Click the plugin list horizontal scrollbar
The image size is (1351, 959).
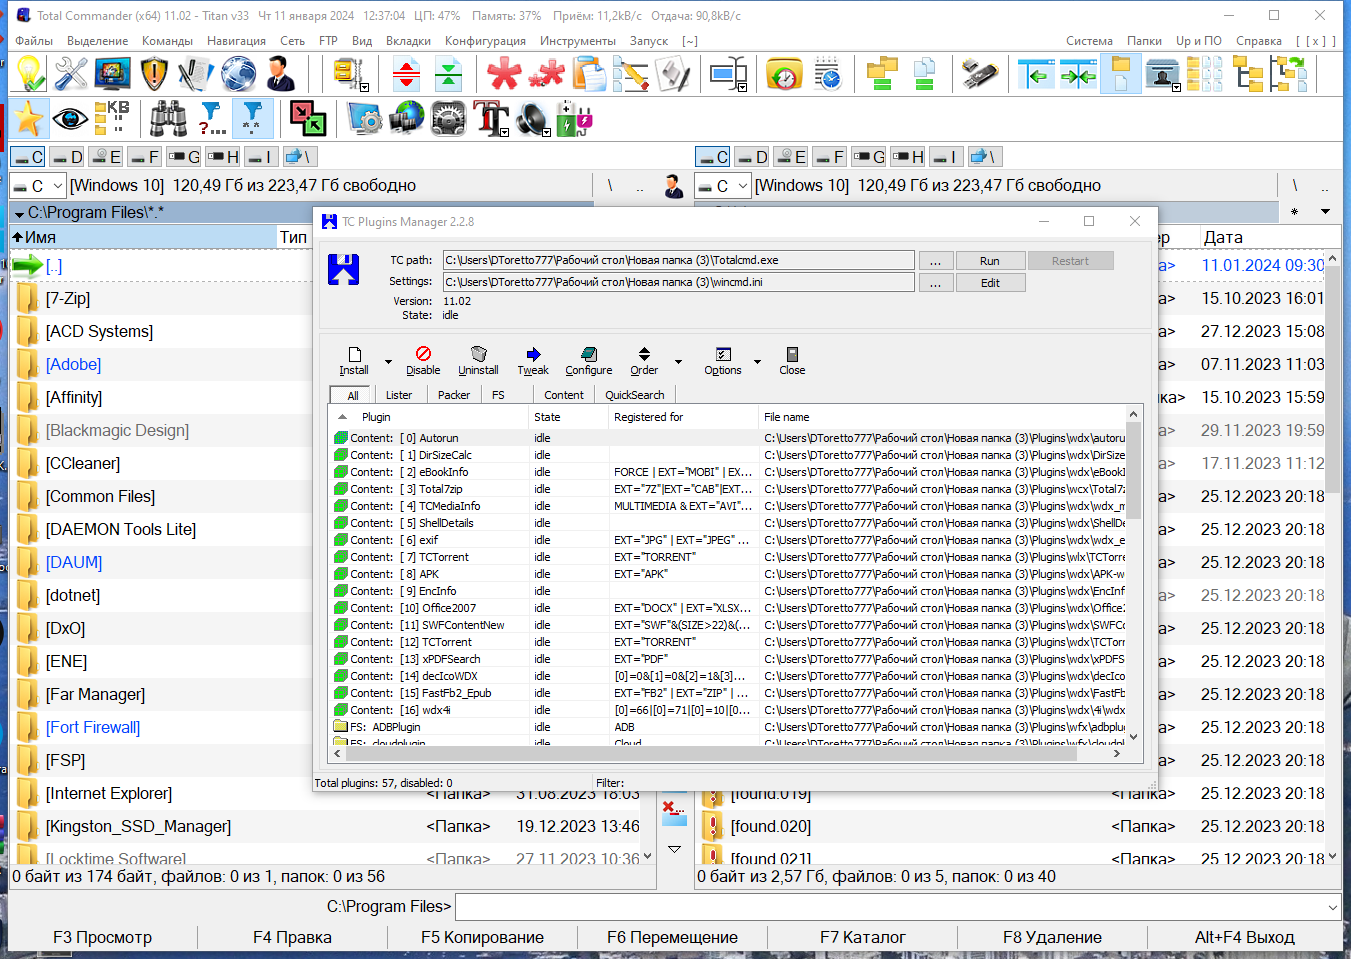[710, 755]
